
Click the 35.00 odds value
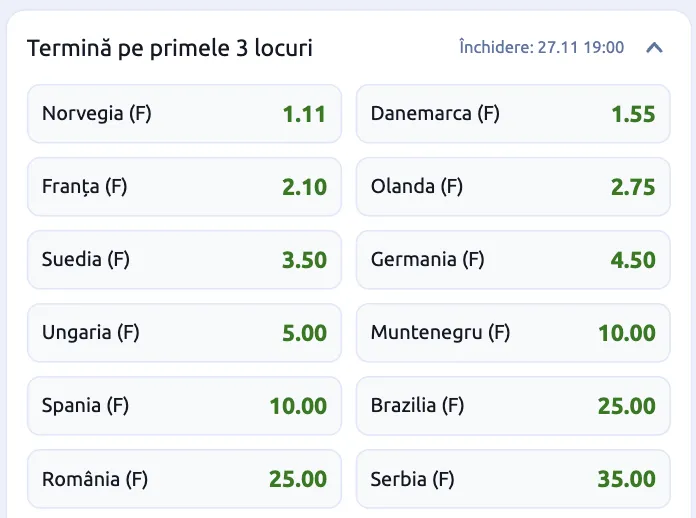[626, 480]
